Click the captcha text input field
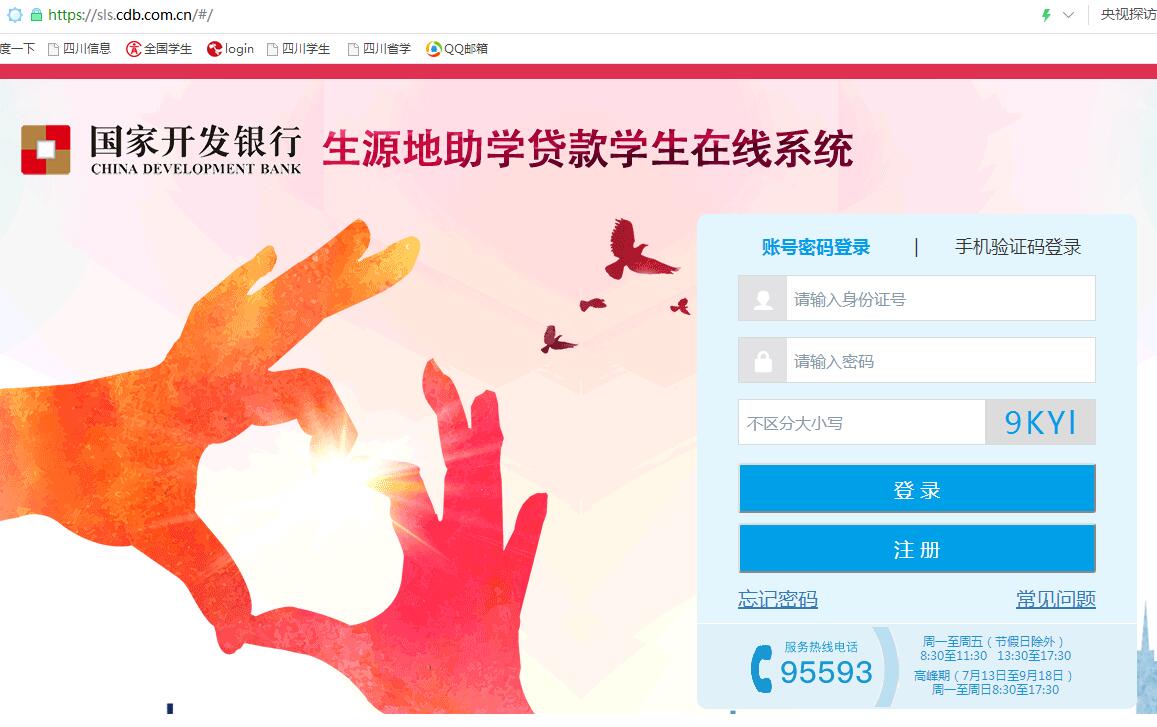The width and height of the screenshot is (1157, 727). [862, 422]
